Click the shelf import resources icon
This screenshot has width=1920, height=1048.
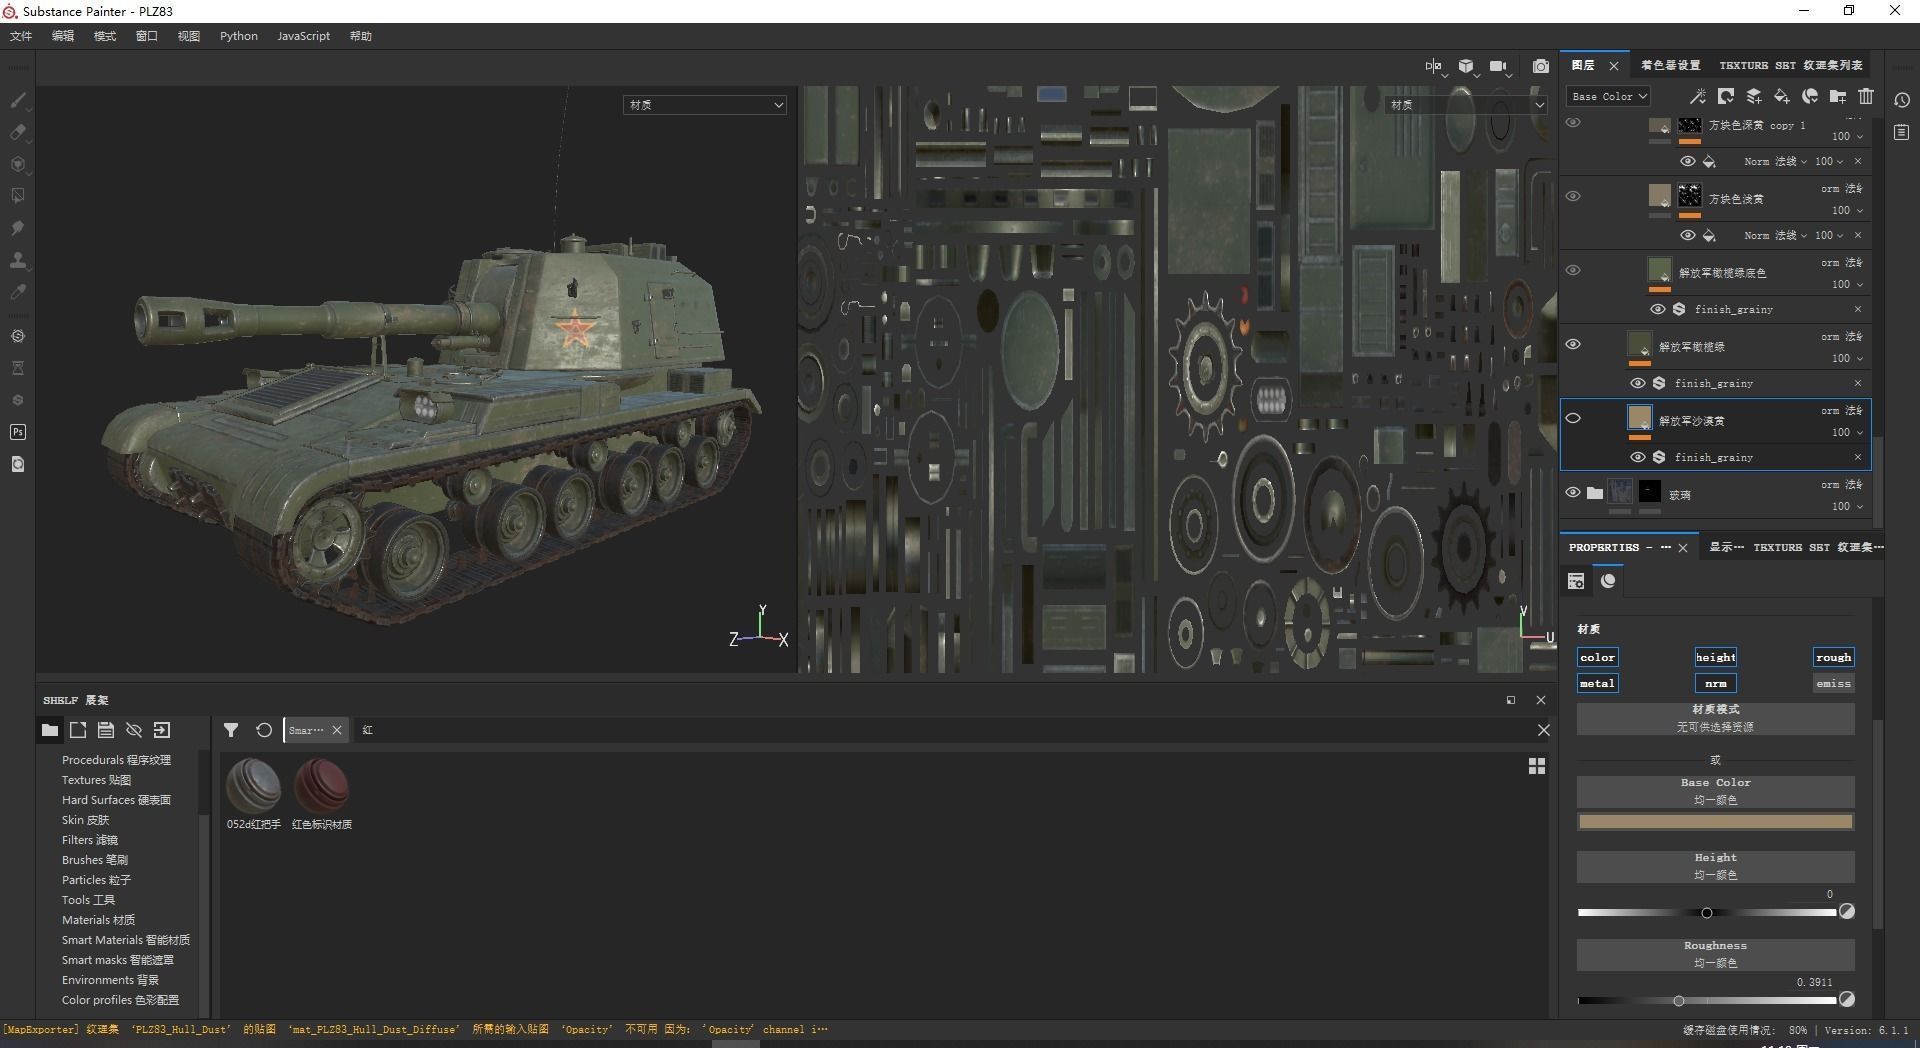click(162, 730)
